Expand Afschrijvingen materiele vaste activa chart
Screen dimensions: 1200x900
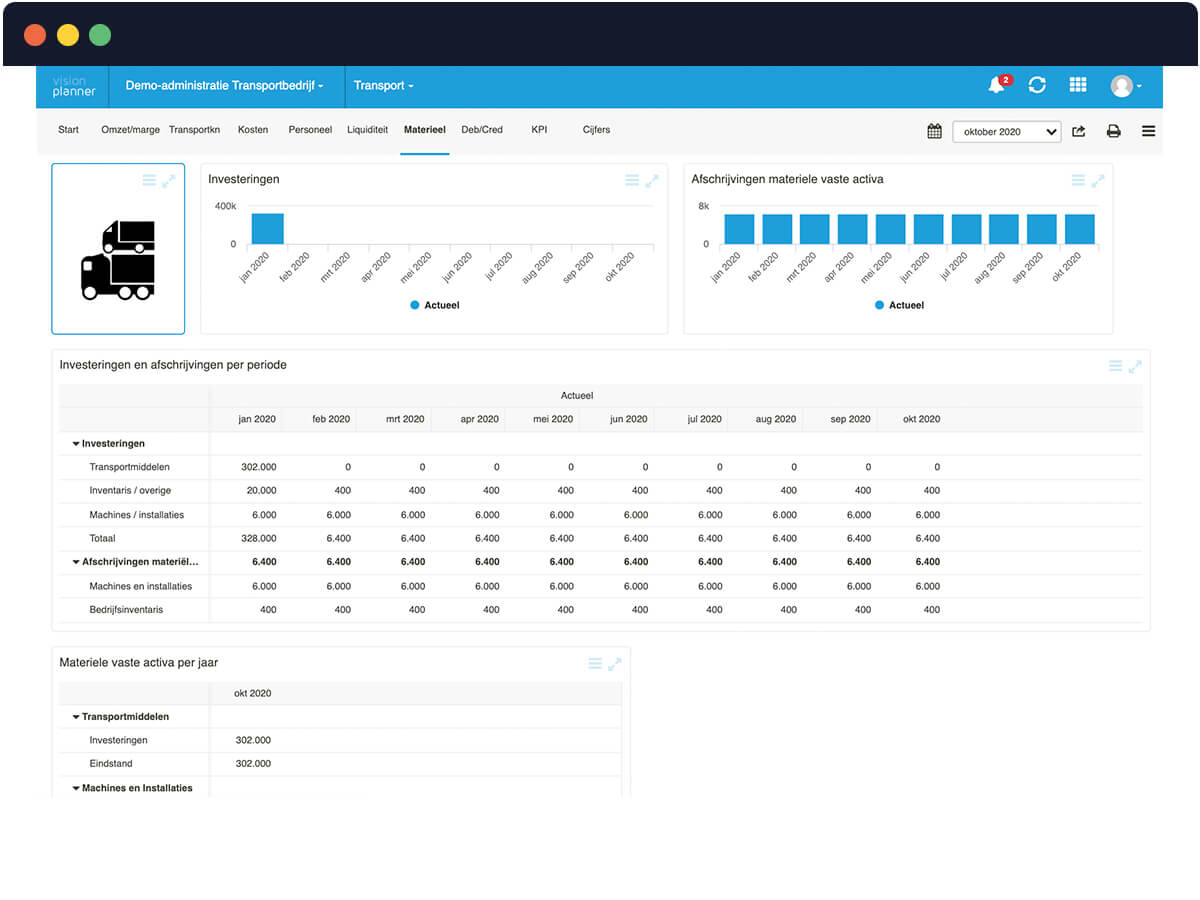[1098, 180]
